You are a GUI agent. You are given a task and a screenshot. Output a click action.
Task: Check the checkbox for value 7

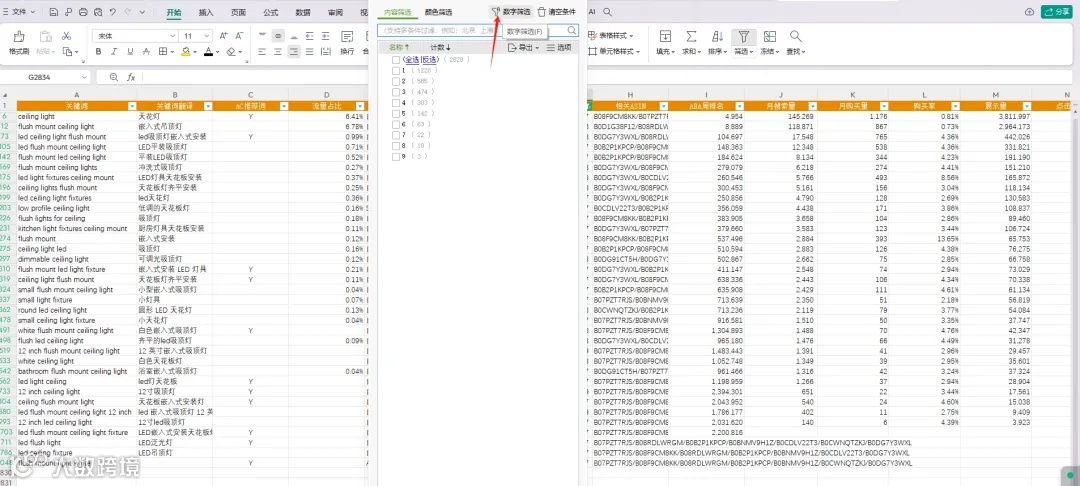pos(395,135)
